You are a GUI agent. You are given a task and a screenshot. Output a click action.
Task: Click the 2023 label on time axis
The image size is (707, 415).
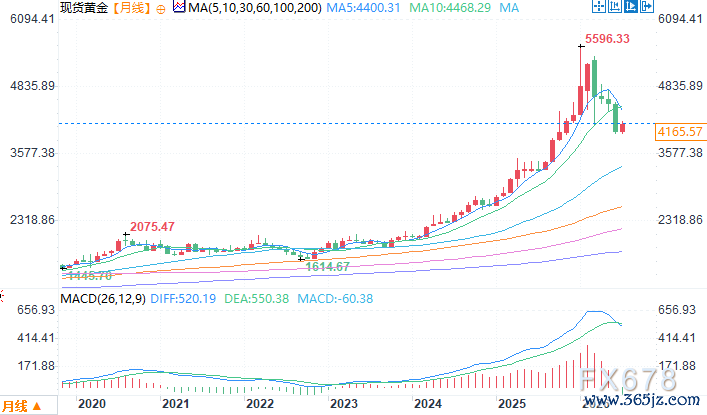pos(344,403)
